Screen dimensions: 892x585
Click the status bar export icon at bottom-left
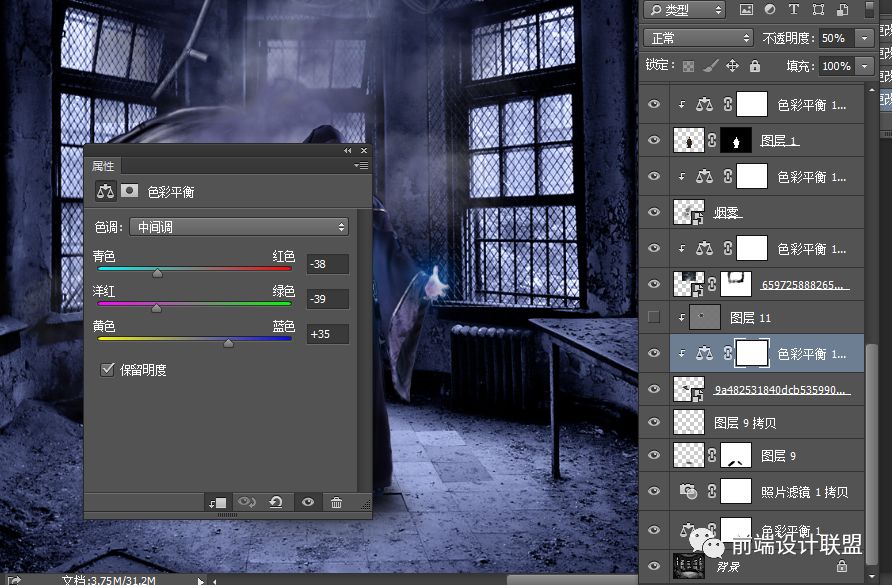[x=14, y=580]
